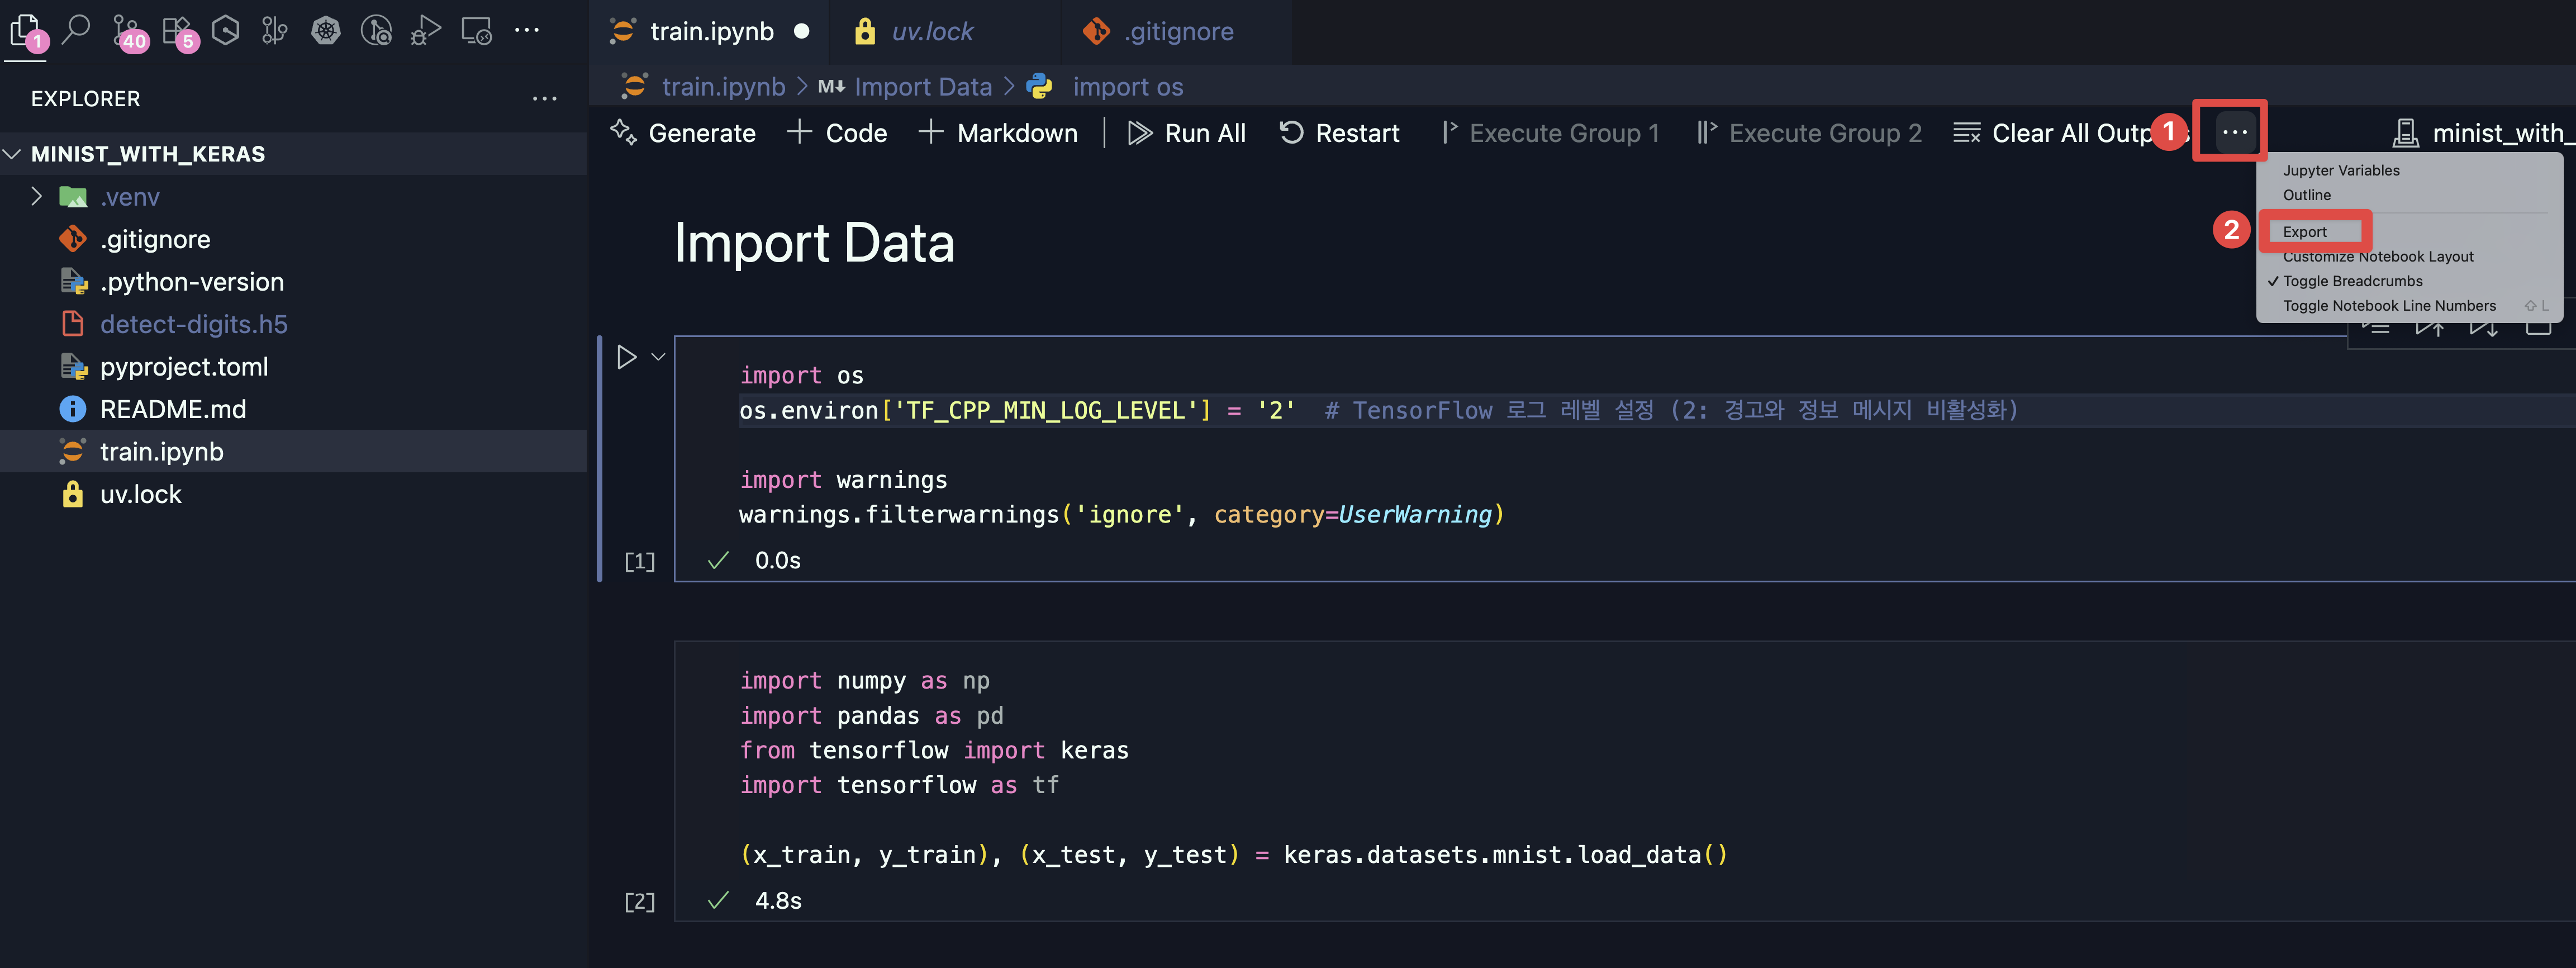Collapse the MINIST_WITH_KERAS root folder
This screenshot has width=2576, height=968.
[x=13, y=154]
